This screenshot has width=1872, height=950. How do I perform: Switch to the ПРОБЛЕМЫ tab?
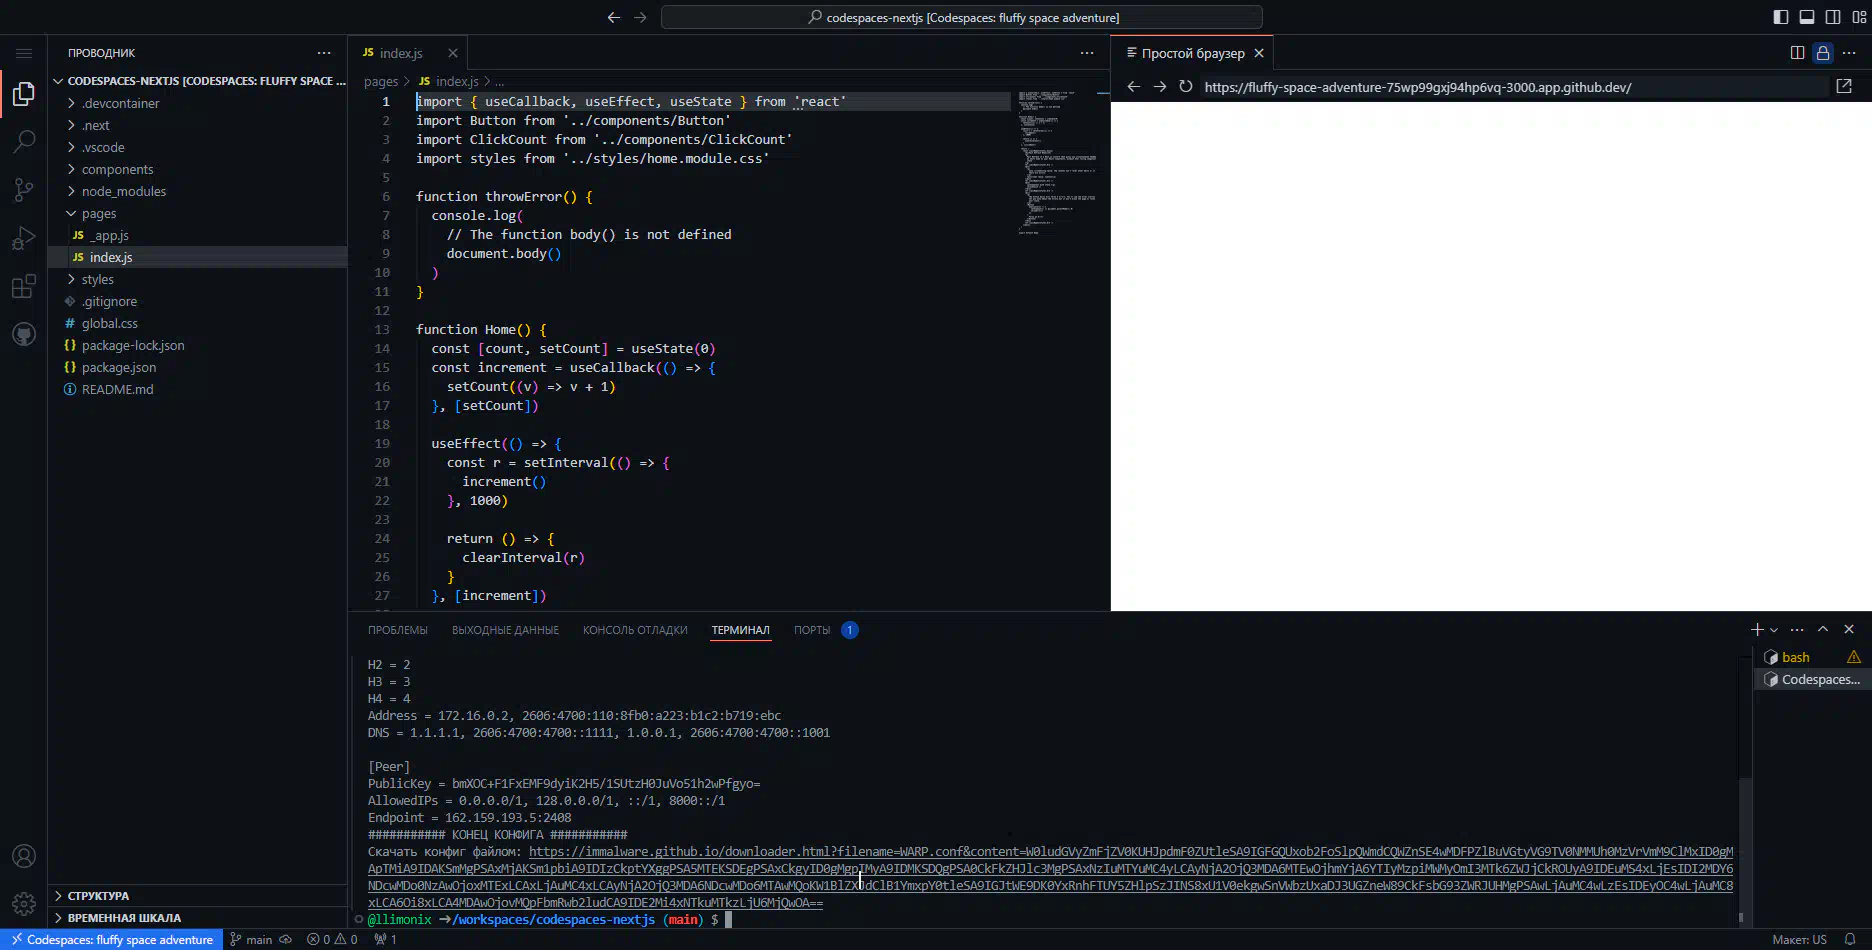397,630
